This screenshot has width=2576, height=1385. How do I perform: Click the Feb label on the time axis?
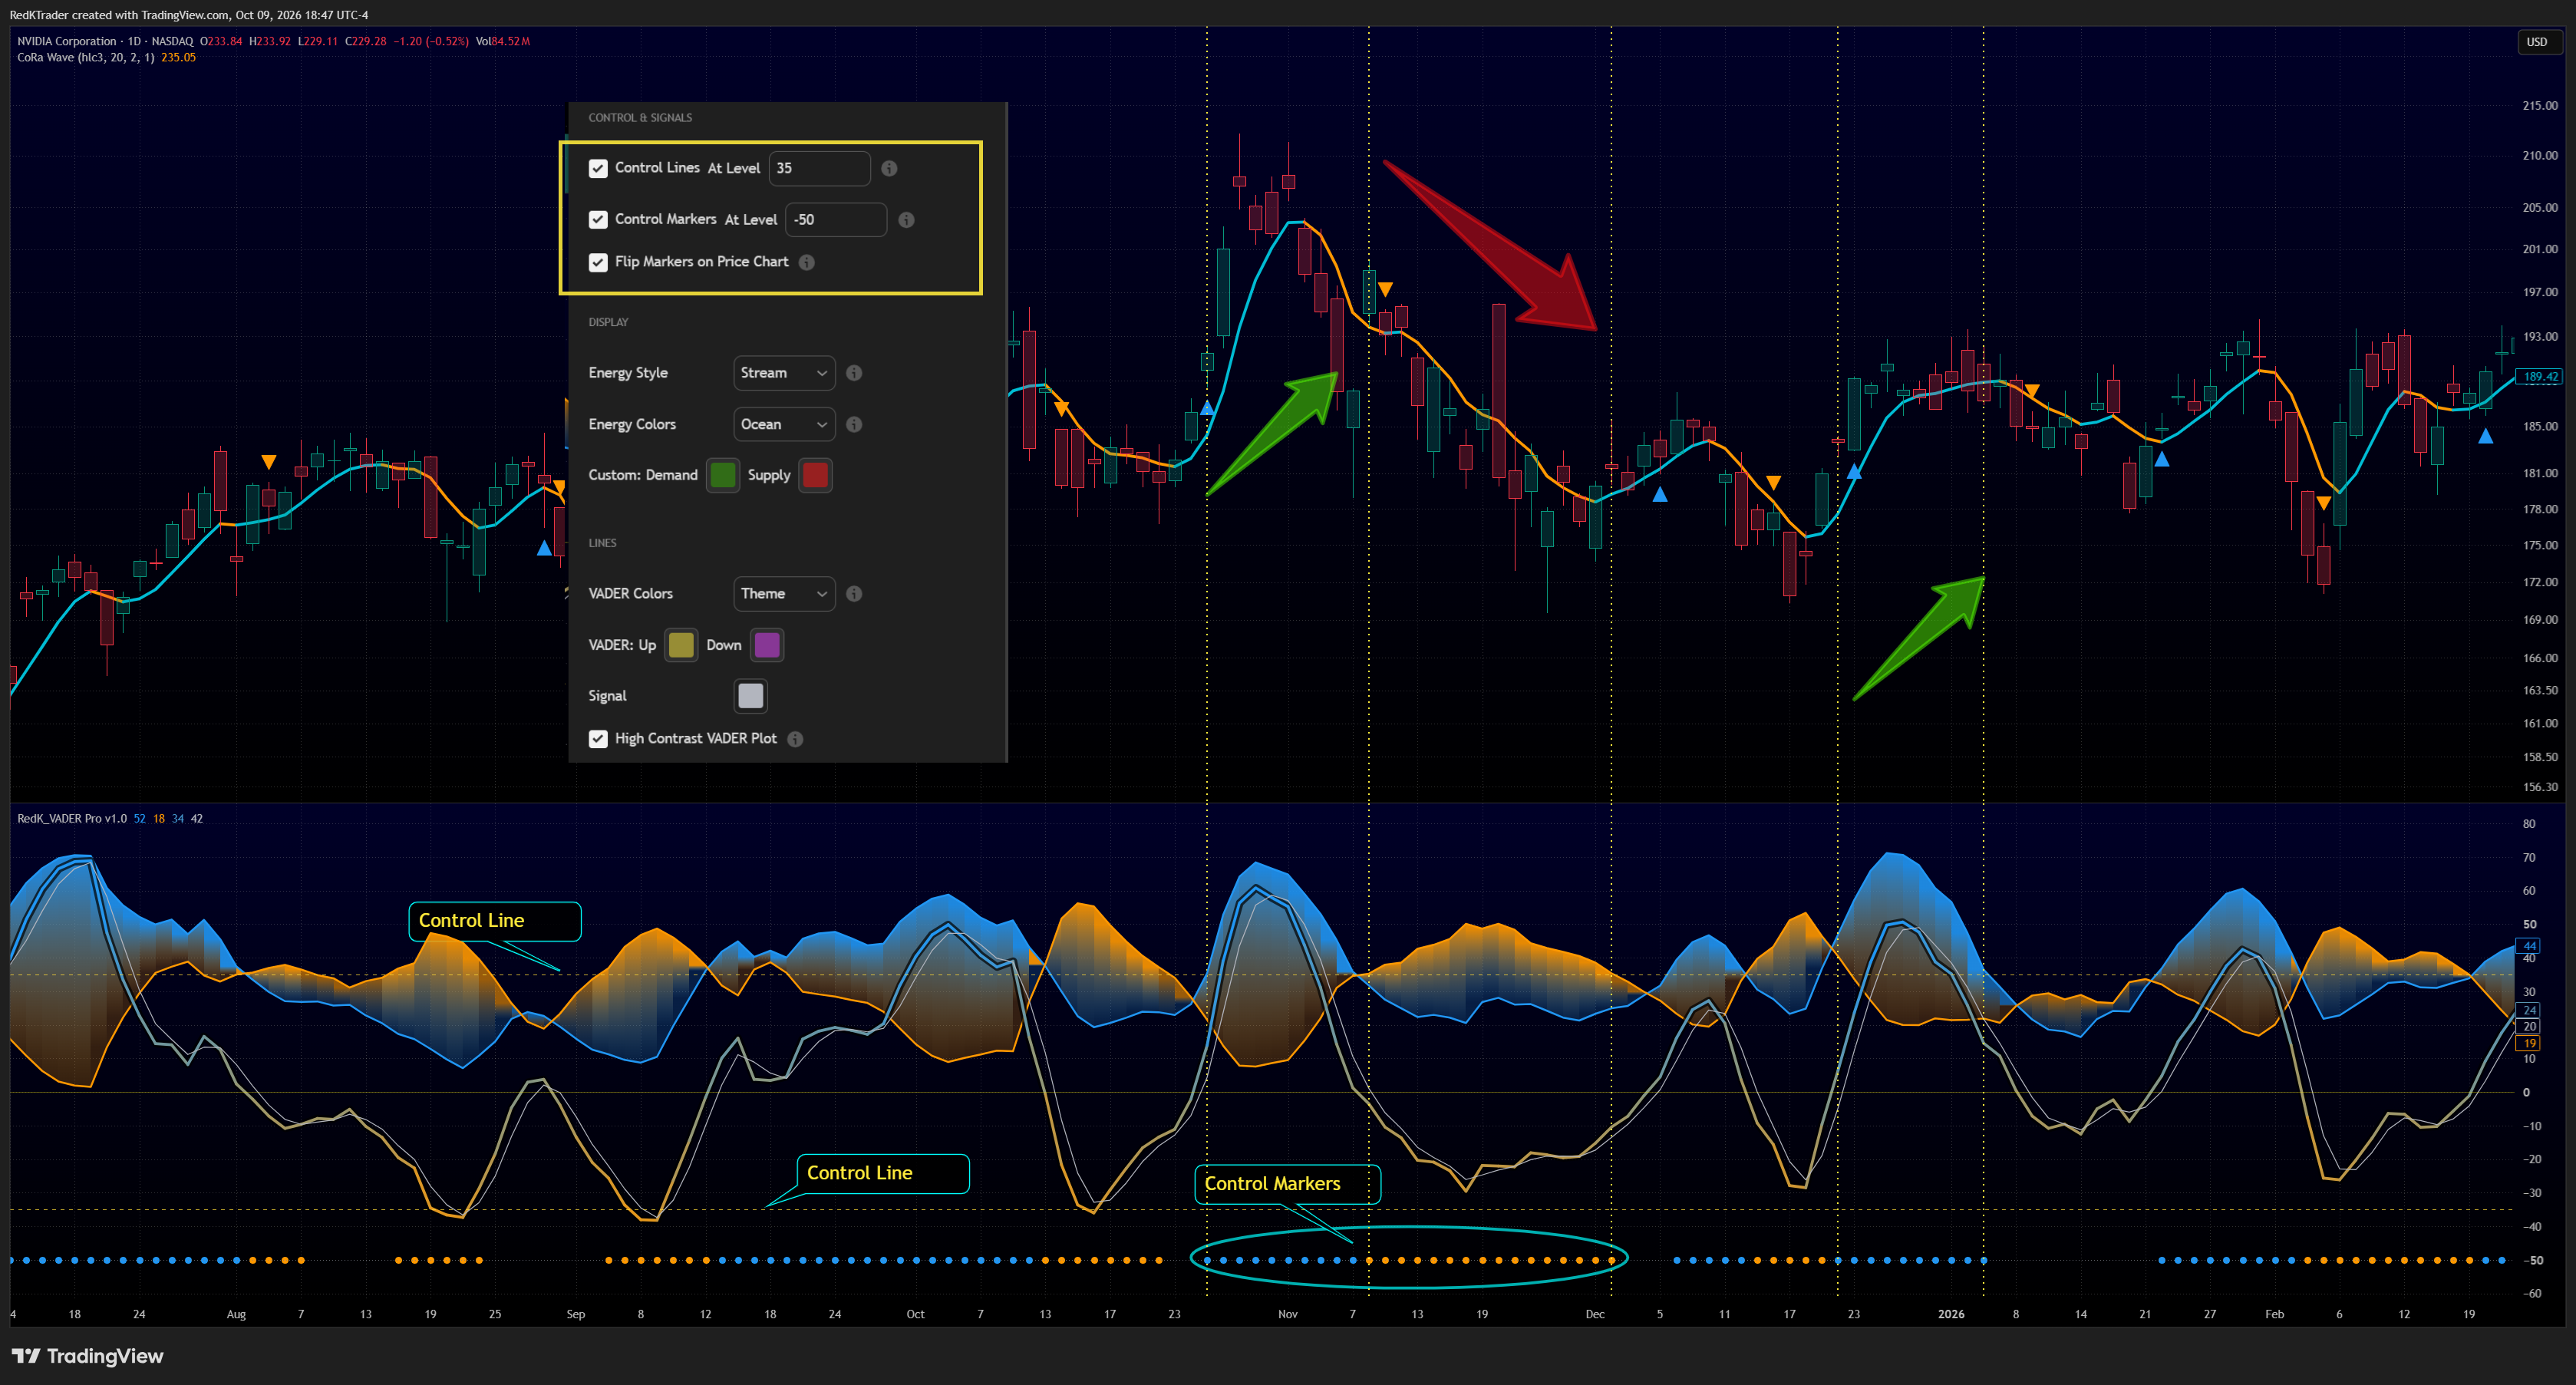tap(2274, 1314)
